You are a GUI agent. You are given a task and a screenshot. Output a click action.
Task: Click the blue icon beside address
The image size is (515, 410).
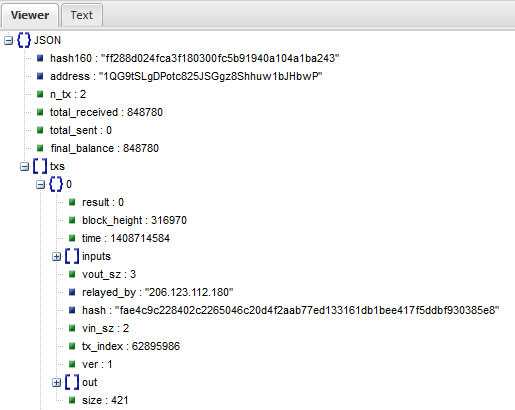tap(40, 76)
